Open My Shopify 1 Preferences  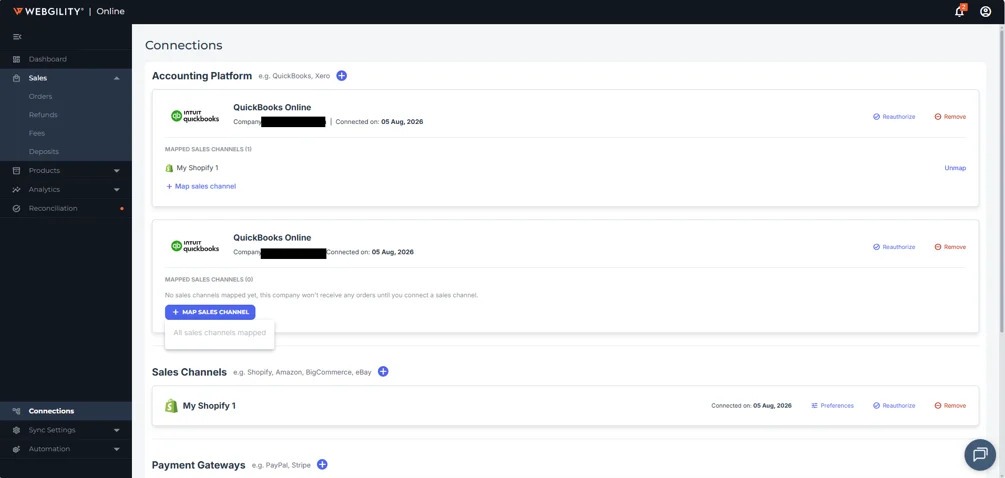[x=833, y=406]
